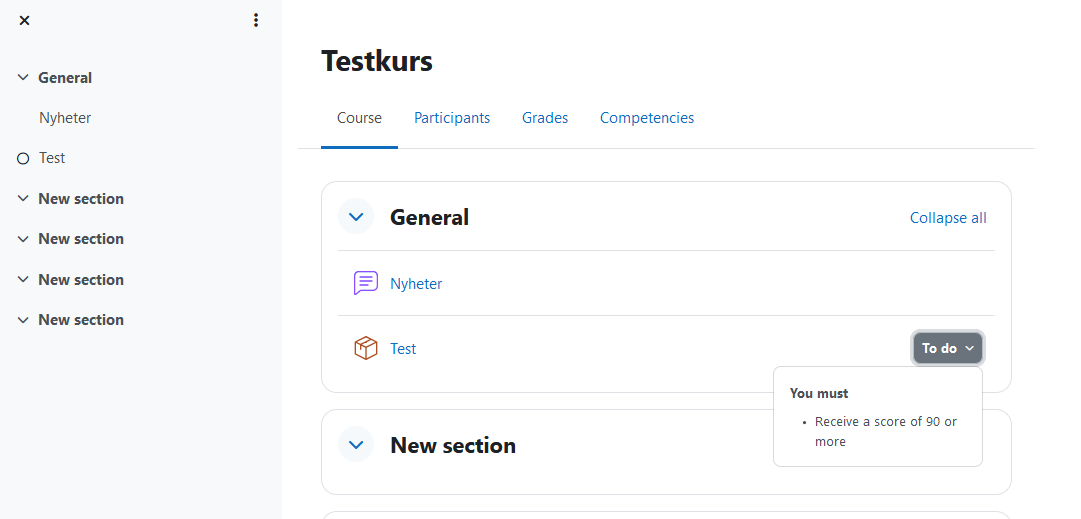This screenshot has height=519, width=1081.
Task: Switch to the Grades tab
Action: (x=545, y=118)
